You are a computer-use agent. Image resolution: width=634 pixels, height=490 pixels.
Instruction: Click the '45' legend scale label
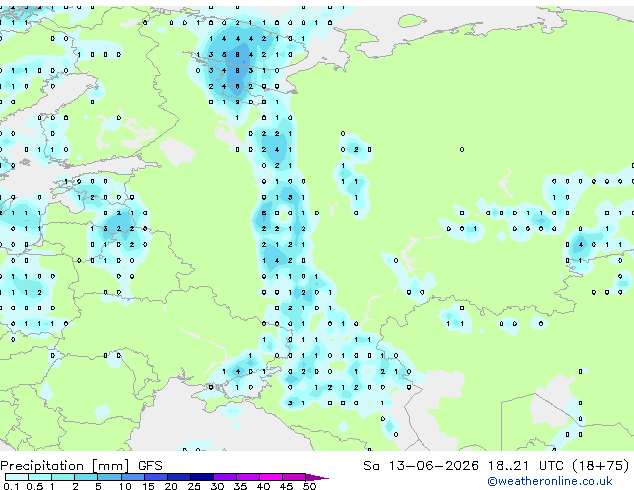click(x=286, y=486)
